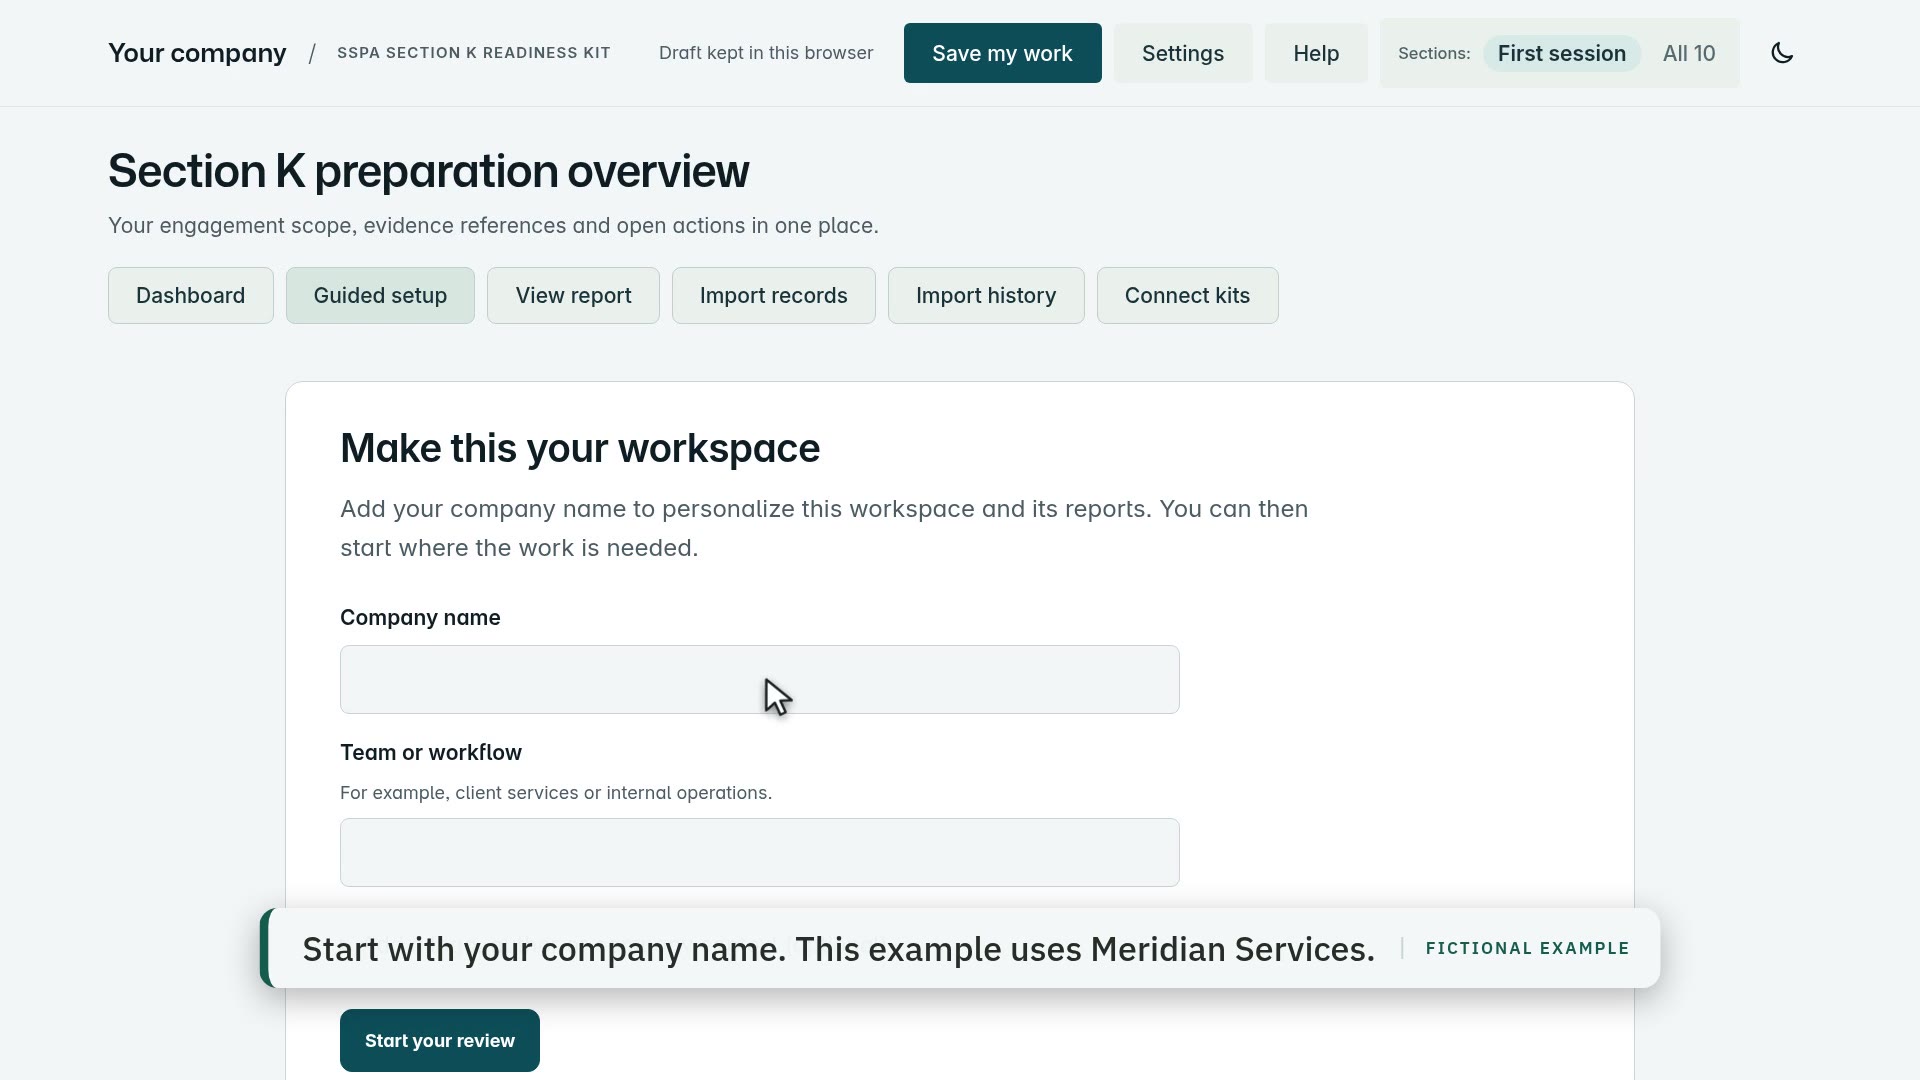Click SSPA Section K Readiness Kit breadcrumb
Screen dimensions: 1920x1080
[x=473, y=53]
